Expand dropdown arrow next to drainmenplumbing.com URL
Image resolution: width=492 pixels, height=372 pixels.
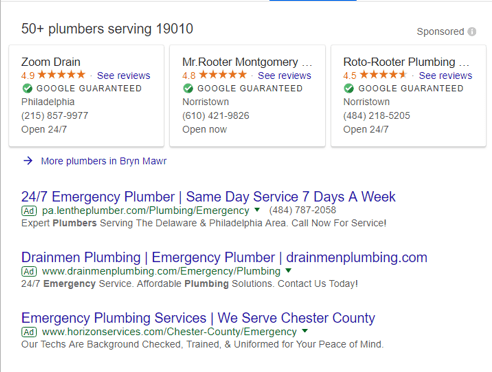coord(288,270)
